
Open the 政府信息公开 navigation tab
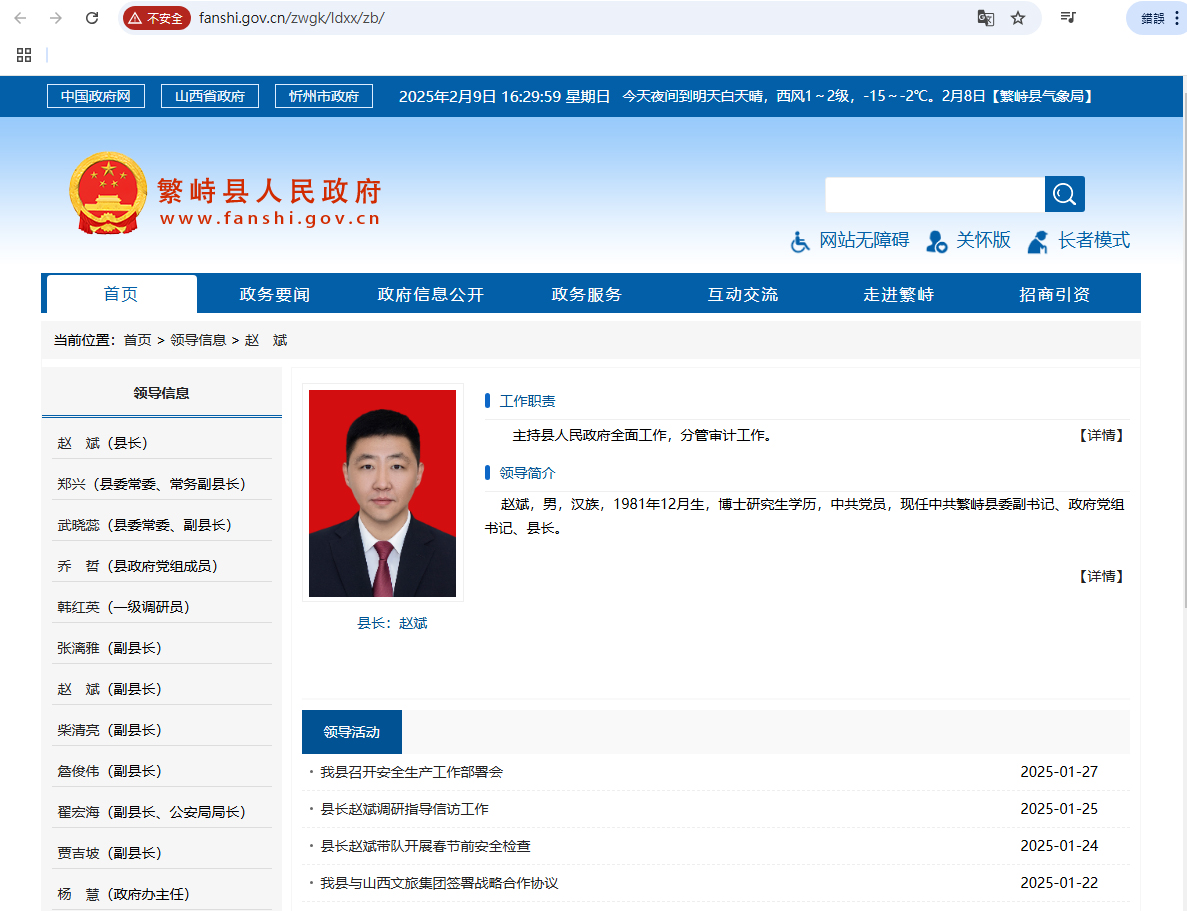pos(430,294)
